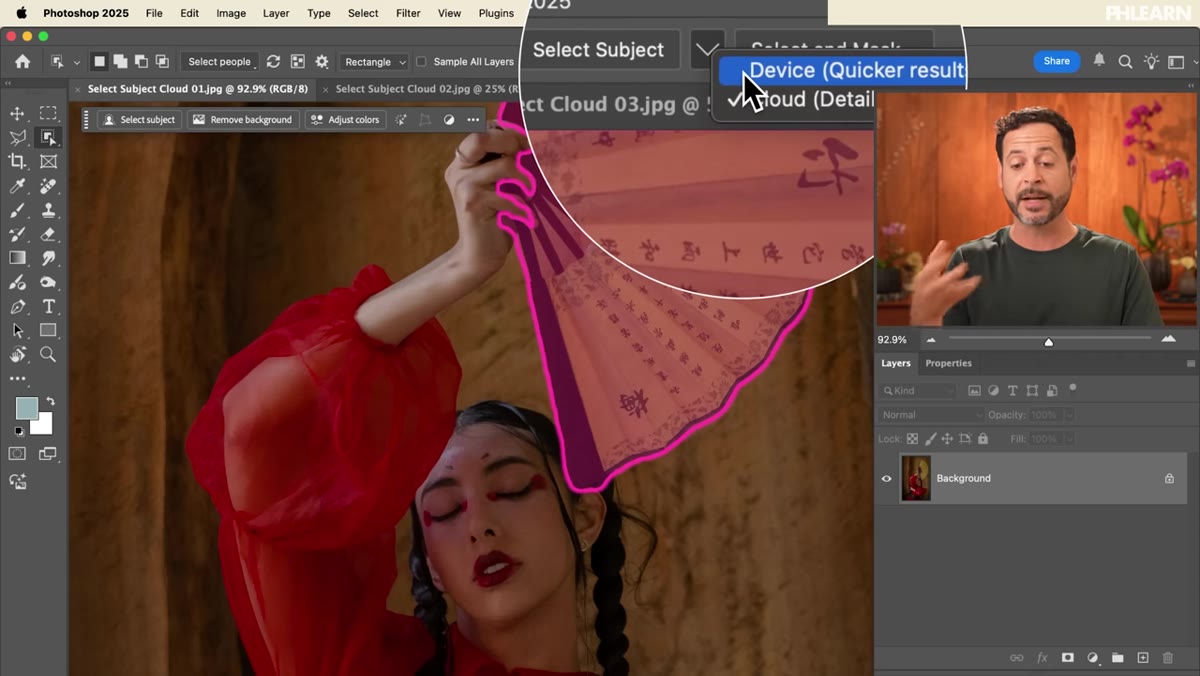1200x676 pixels.
Task: Open the Layers panel options menu
Action: [x=1190, y=363]
